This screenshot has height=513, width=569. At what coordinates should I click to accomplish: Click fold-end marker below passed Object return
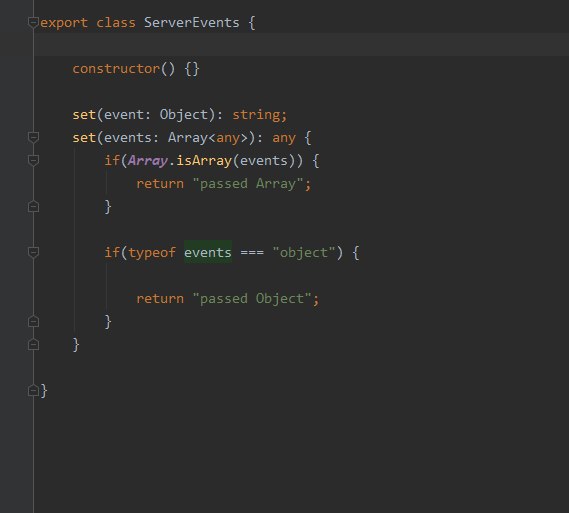click(x=33, y=321)
